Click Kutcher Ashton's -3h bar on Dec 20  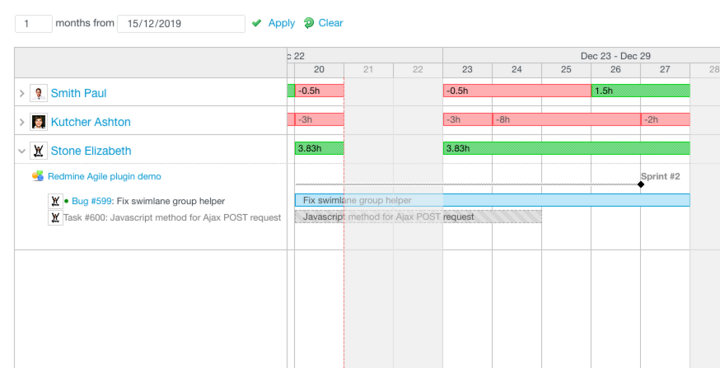(x=319, y=119)
